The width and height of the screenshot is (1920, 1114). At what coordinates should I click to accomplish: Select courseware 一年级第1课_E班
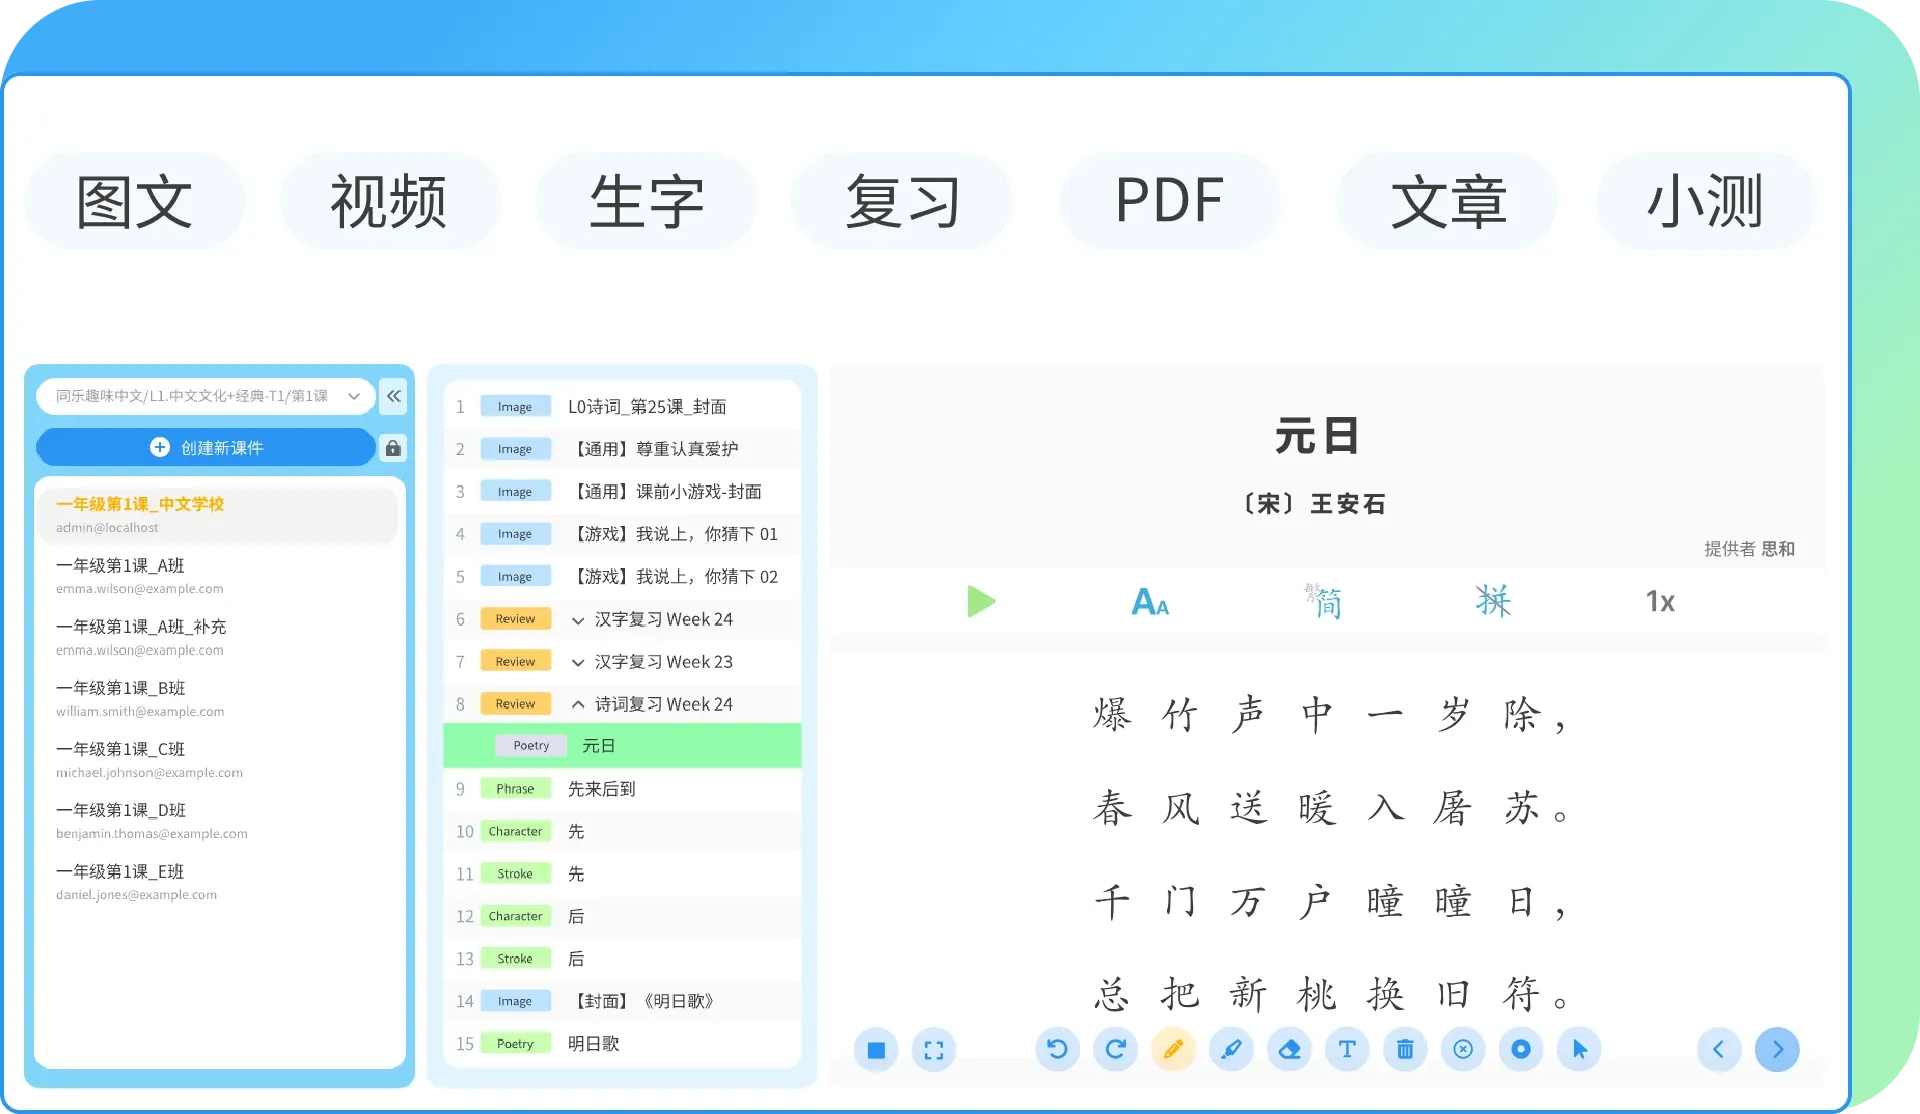(218, 882)
